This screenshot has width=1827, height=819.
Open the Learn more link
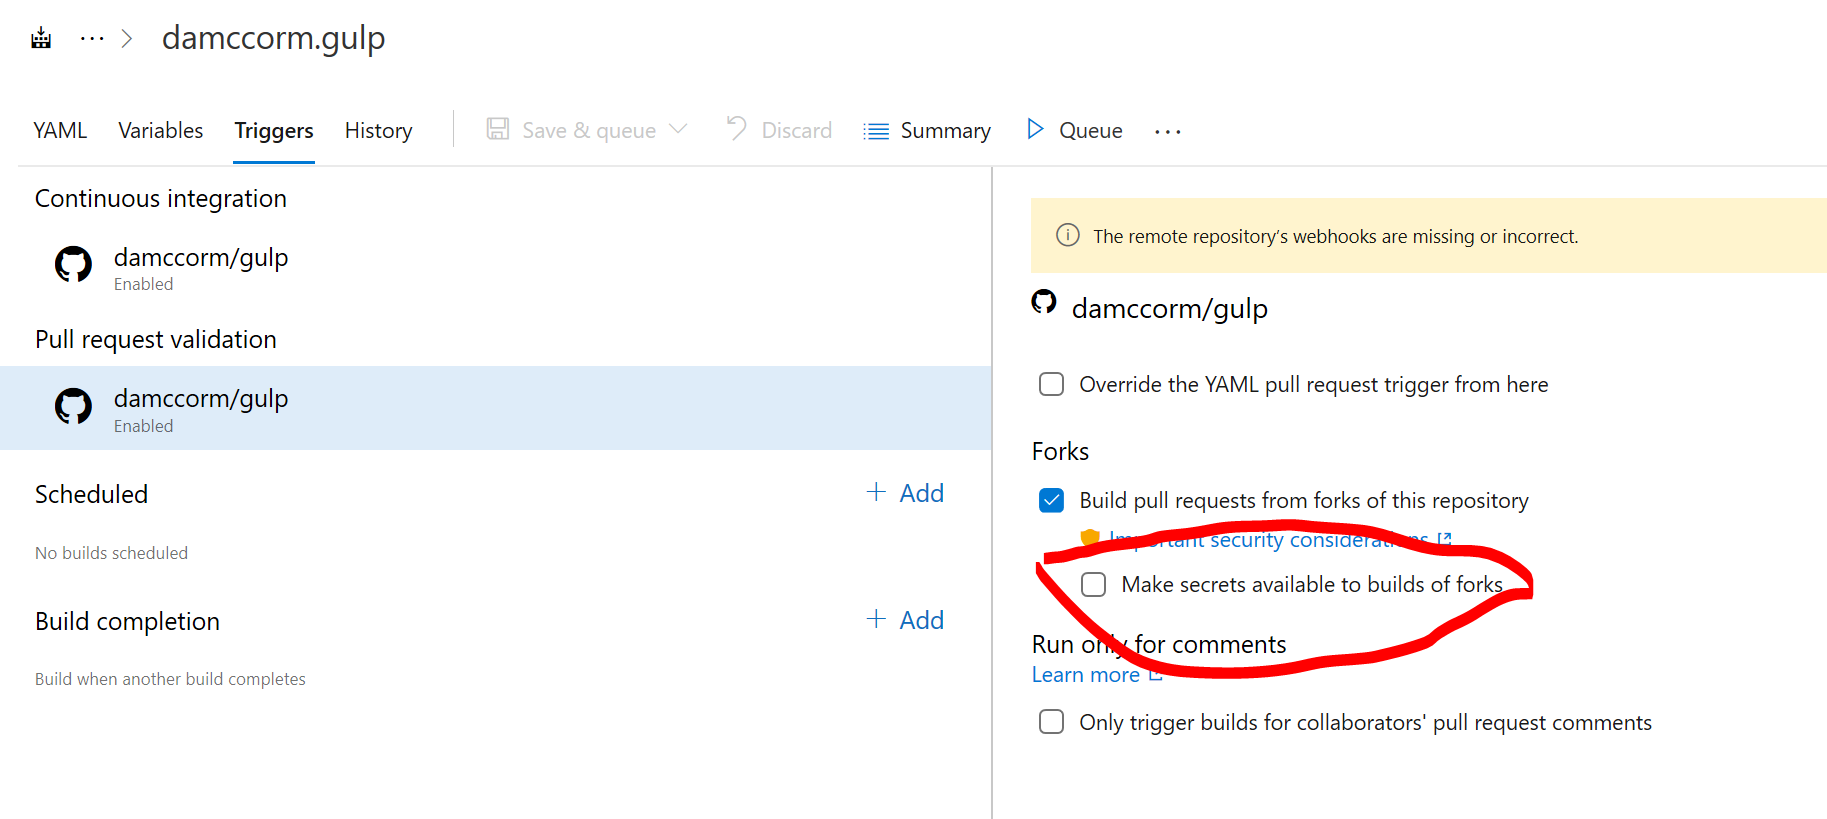click(1086, 675)
